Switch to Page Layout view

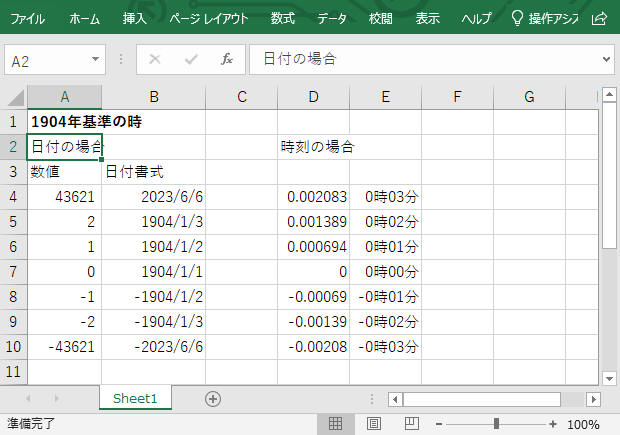click(x=373, y=424)
